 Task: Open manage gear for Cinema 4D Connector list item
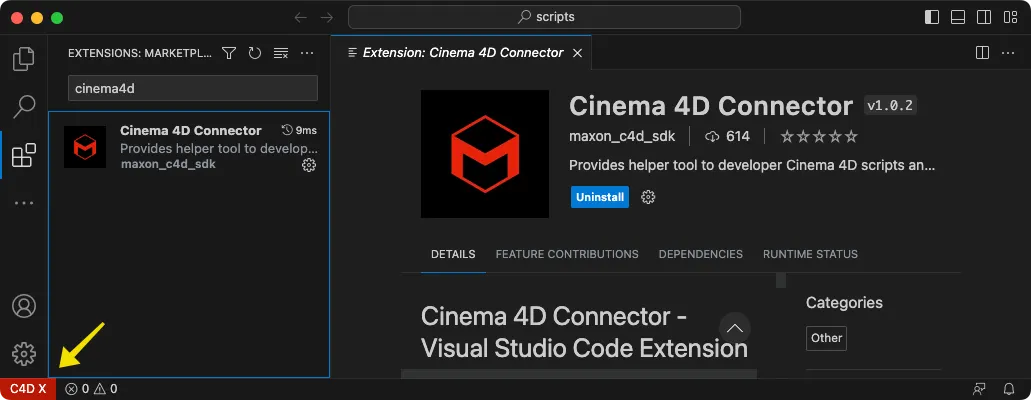point(308,165)
